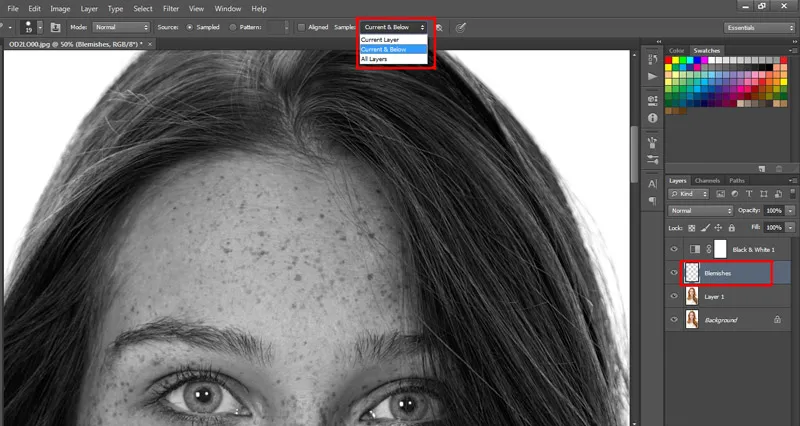Image resolution: width=800 pixels, height=426 pixels.
Task: Hide the Blemishes layer
Action: tap(674, 272)
